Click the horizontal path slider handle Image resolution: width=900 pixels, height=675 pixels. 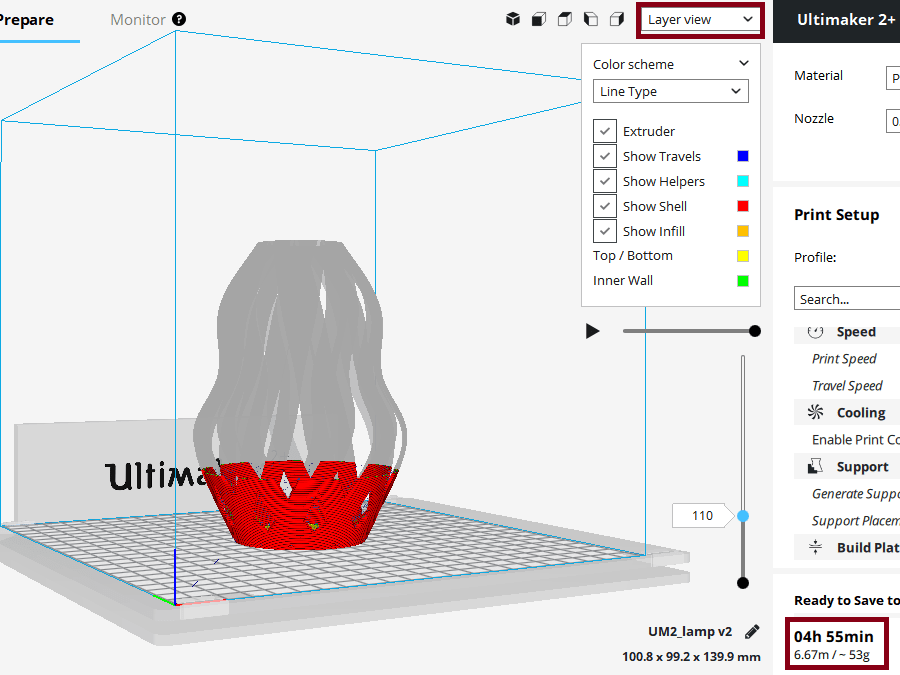point(755,331)
